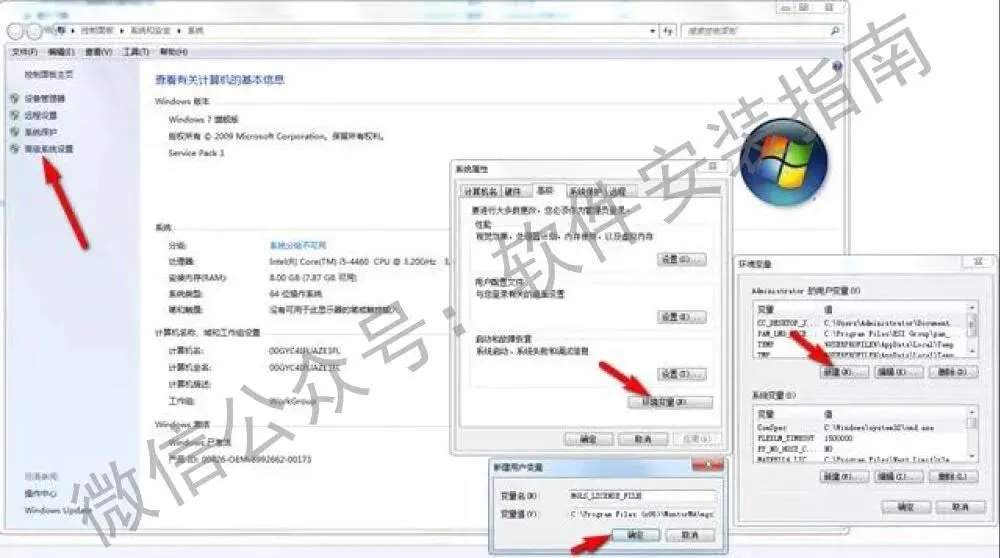Open the 工具(T) menu
Viewport: 1000px width, 558px height.
tap(136, 52)
